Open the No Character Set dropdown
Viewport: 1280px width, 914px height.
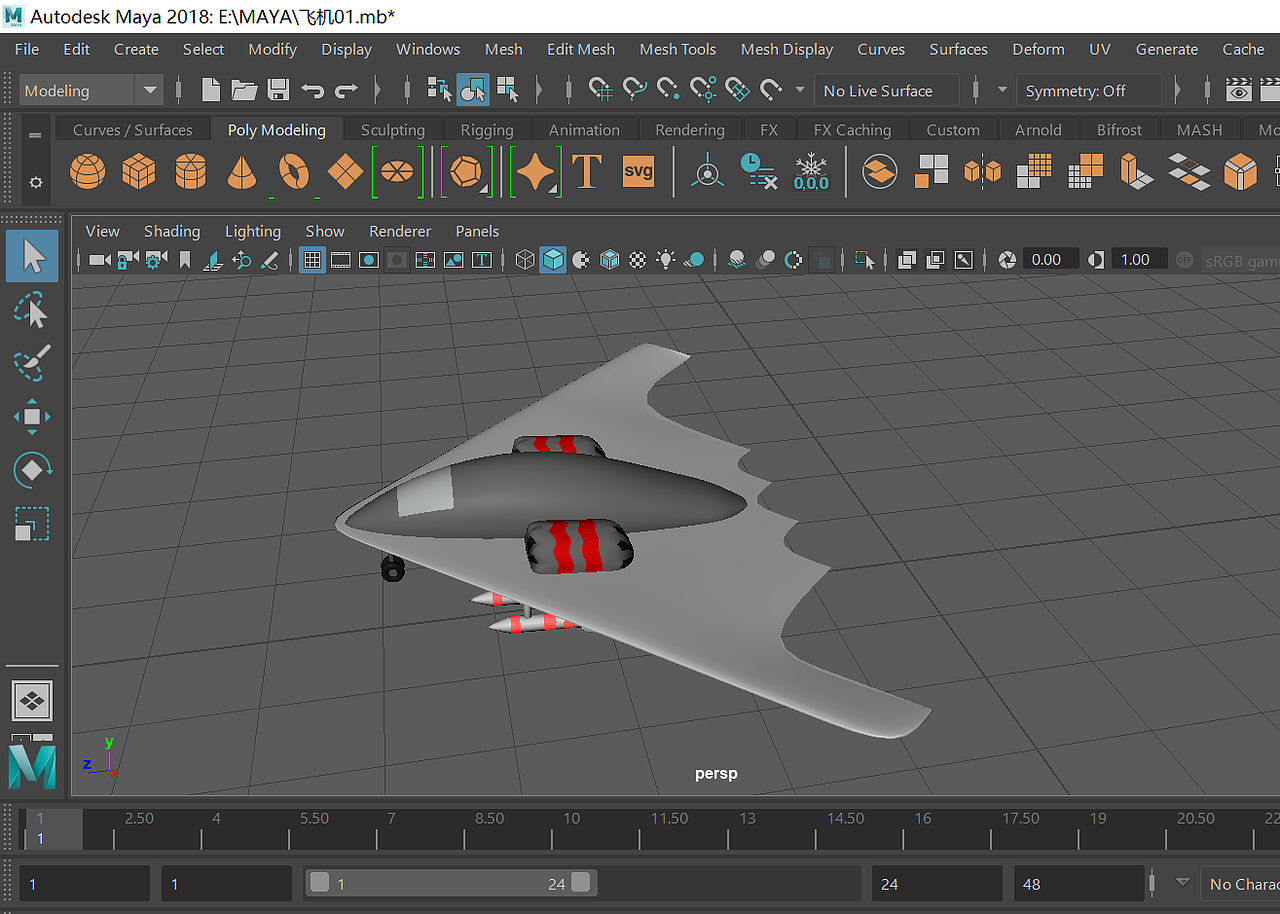click(x=1240, y=884)
